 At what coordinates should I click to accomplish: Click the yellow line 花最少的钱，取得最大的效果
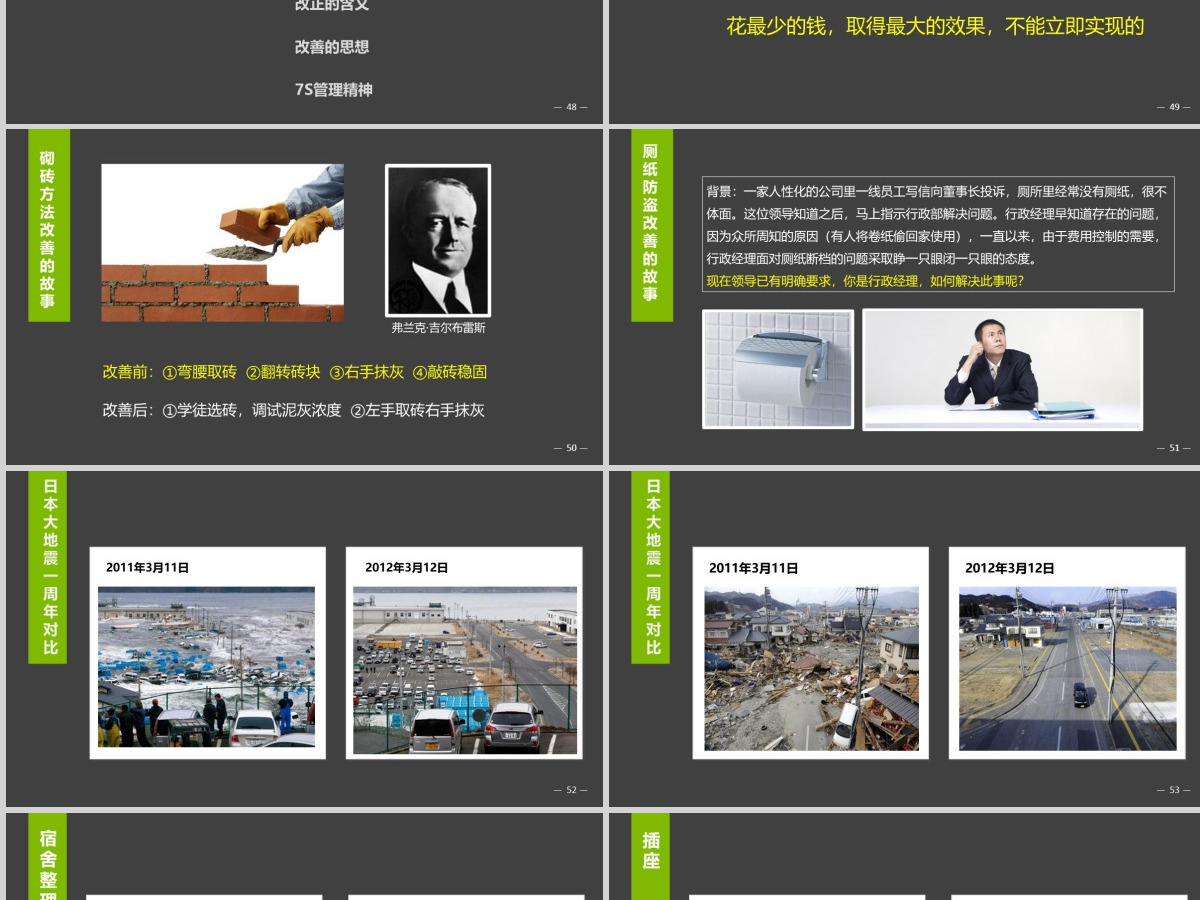935,26
